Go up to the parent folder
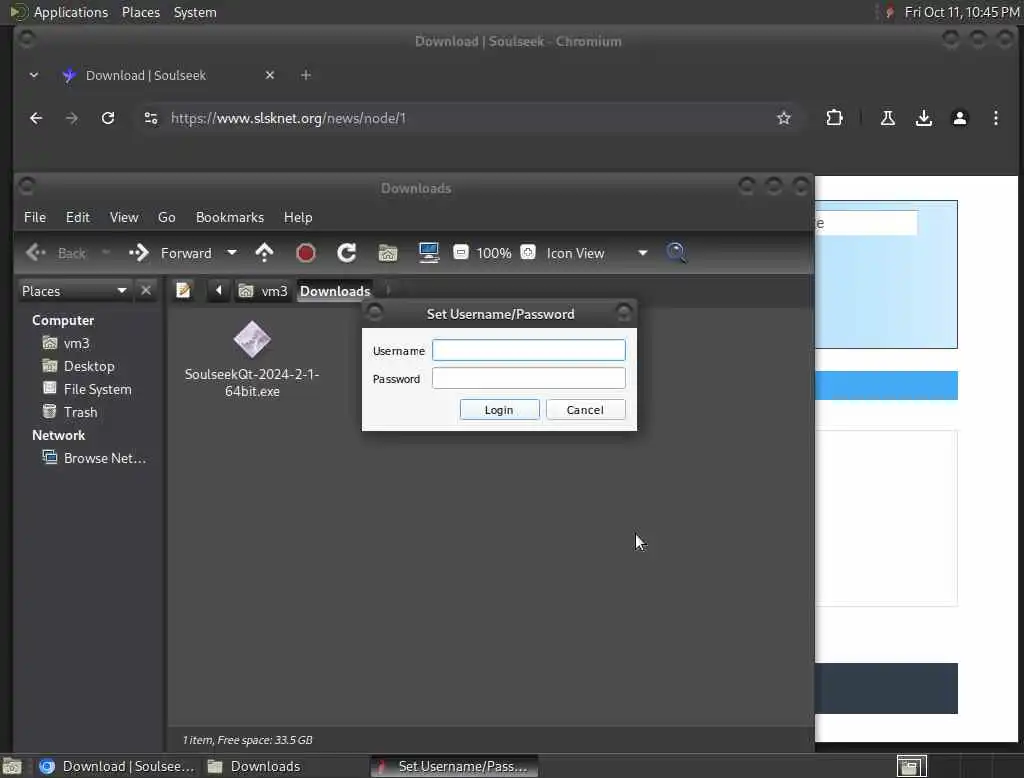The image size is (1024, 778). 264,253
